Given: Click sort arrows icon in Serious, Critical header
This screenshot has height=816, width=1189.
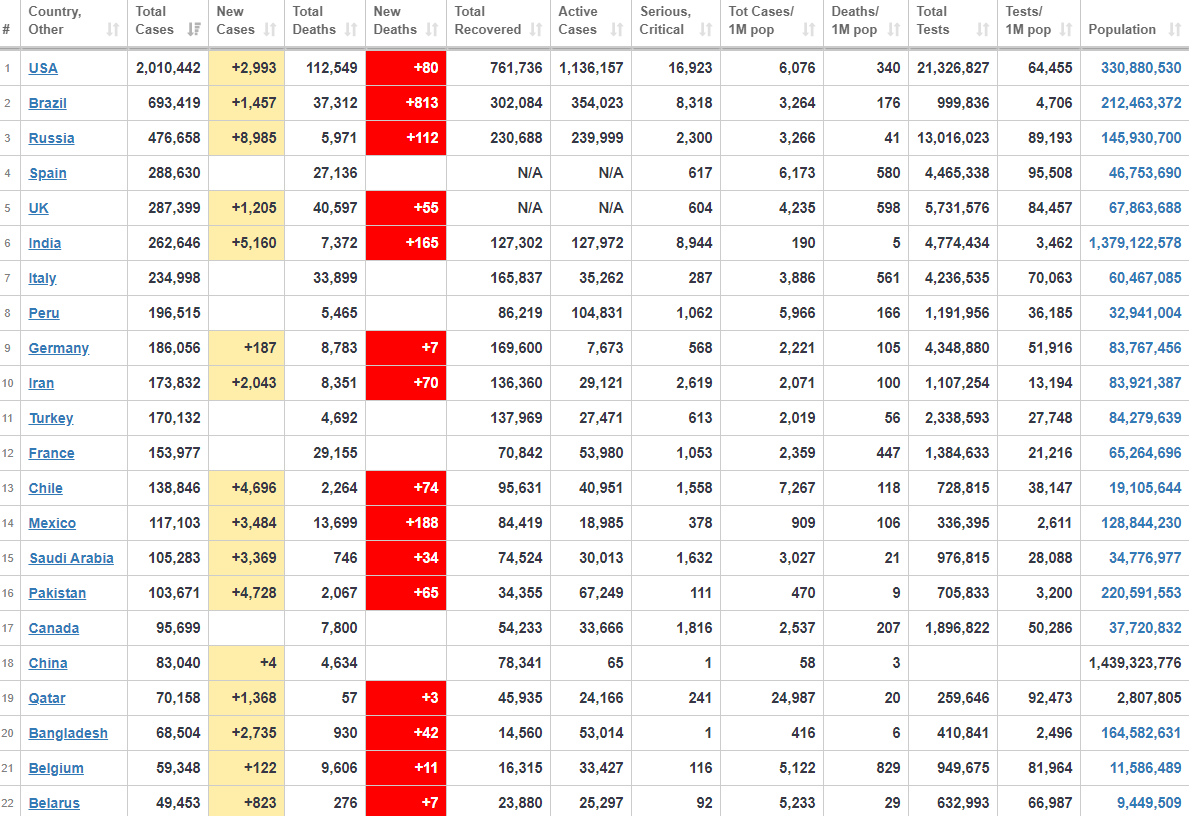Looking at the screenshot, I should point(706,30).
